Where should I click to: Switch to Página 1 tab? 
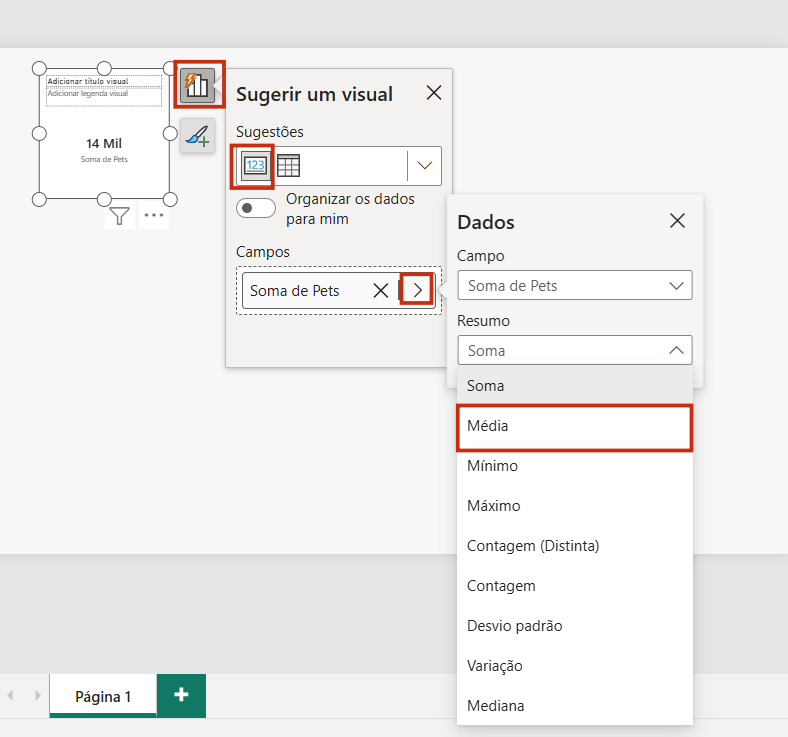pyautogui.click(x=103, y=696)
